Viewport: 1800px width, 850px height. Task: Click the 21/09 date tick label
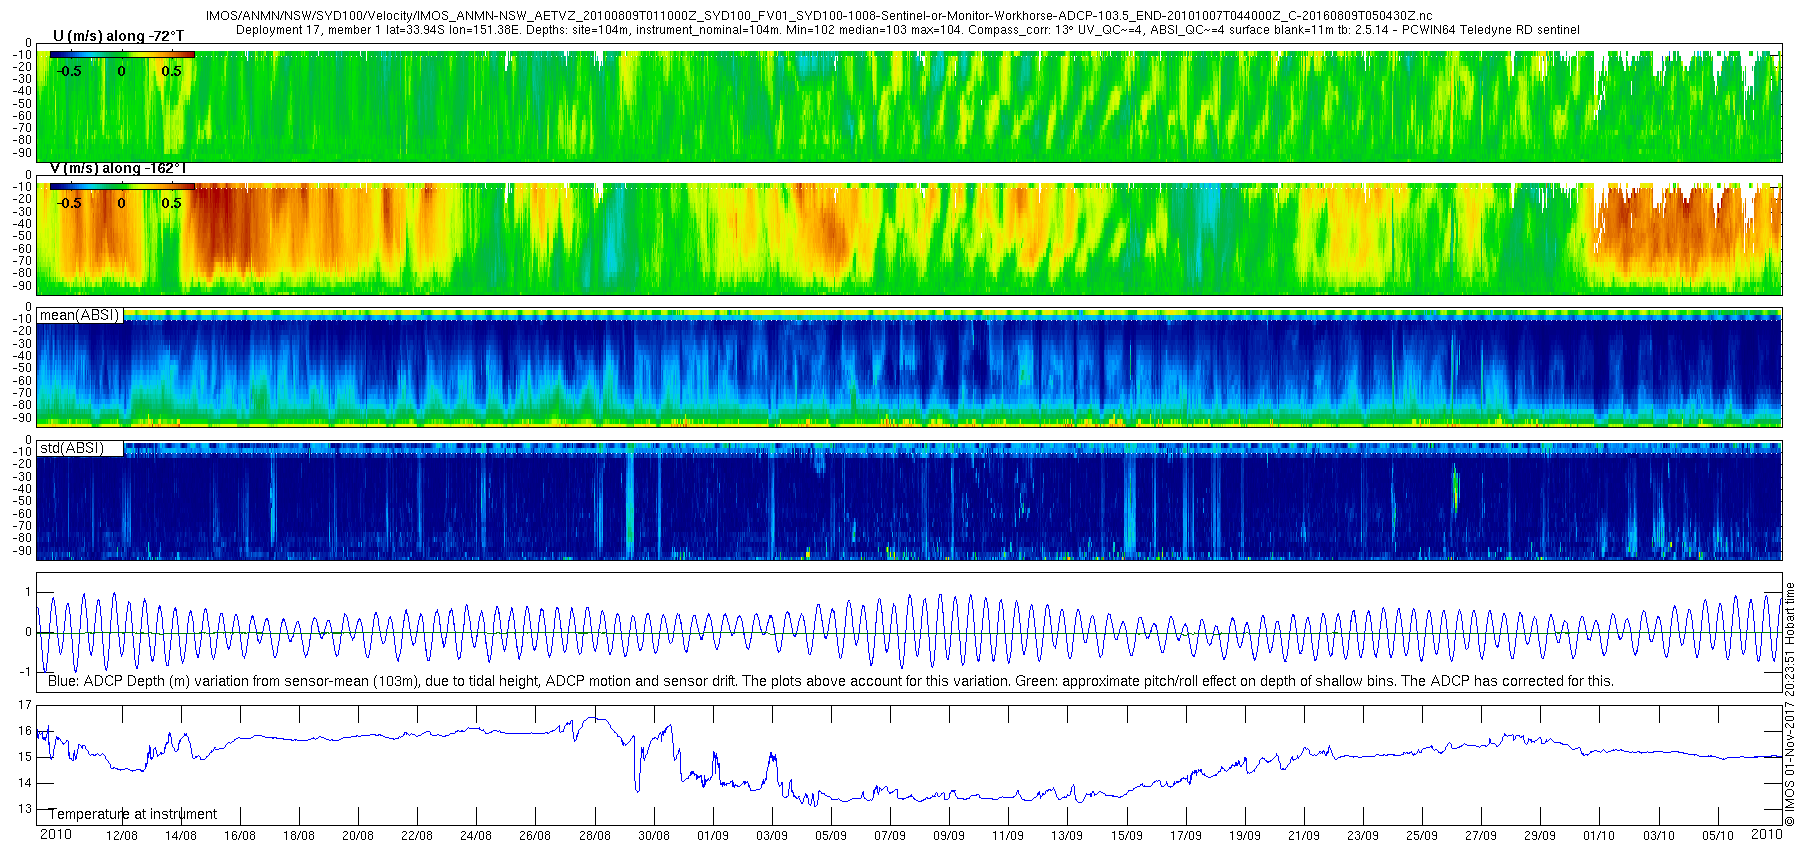coord(1304,836)
